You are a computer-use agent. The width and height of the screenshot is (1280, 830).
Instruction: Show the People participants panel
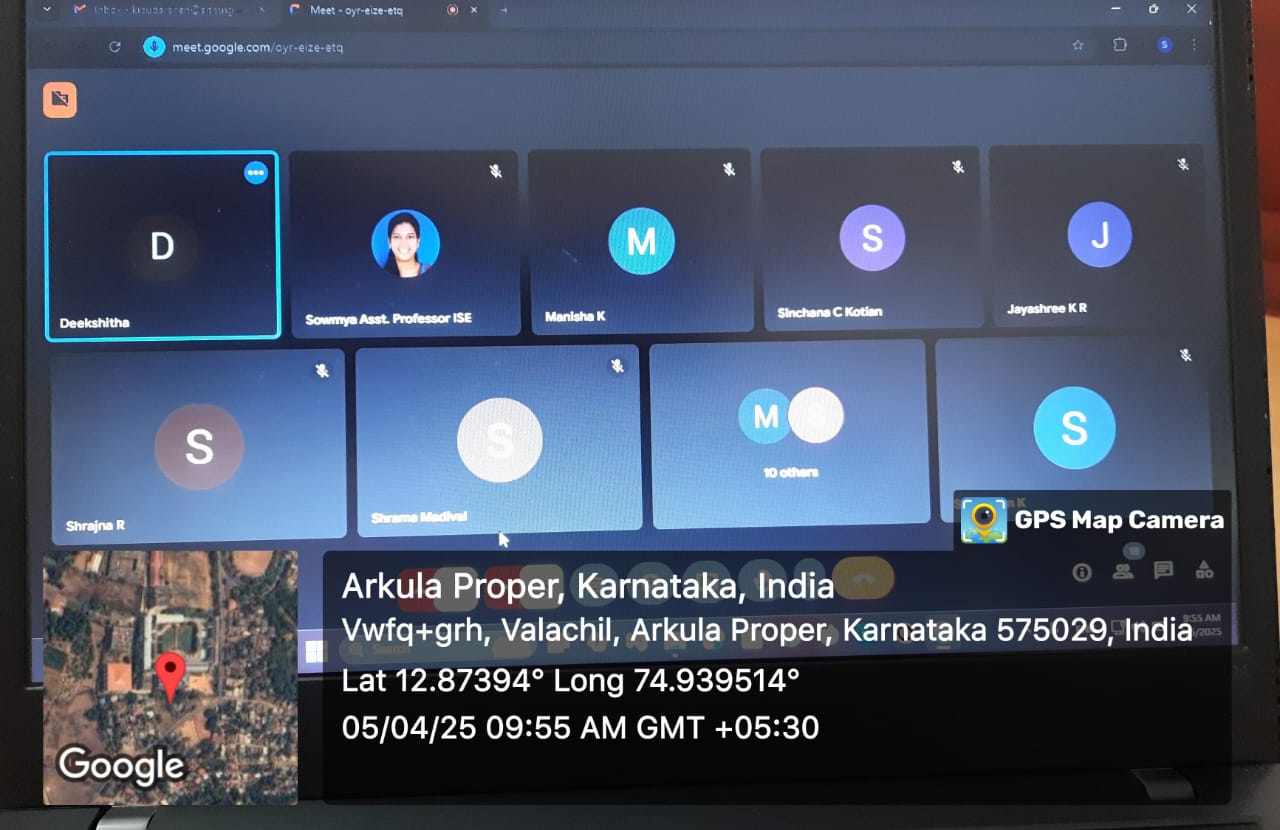pos(1123,571)
